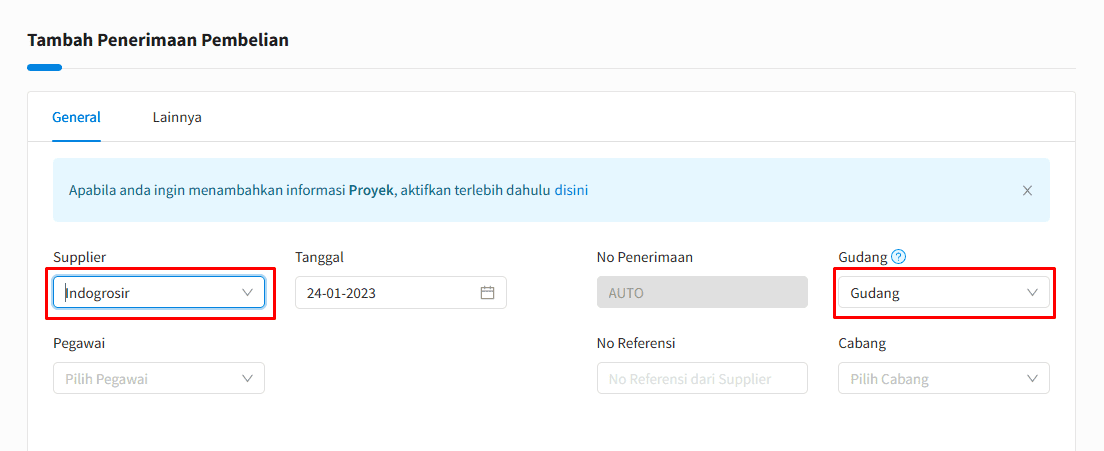Expand the Pilih Pegawai dropdown
The height and width of the screenshot is (451, 1104).
point(159,379)
